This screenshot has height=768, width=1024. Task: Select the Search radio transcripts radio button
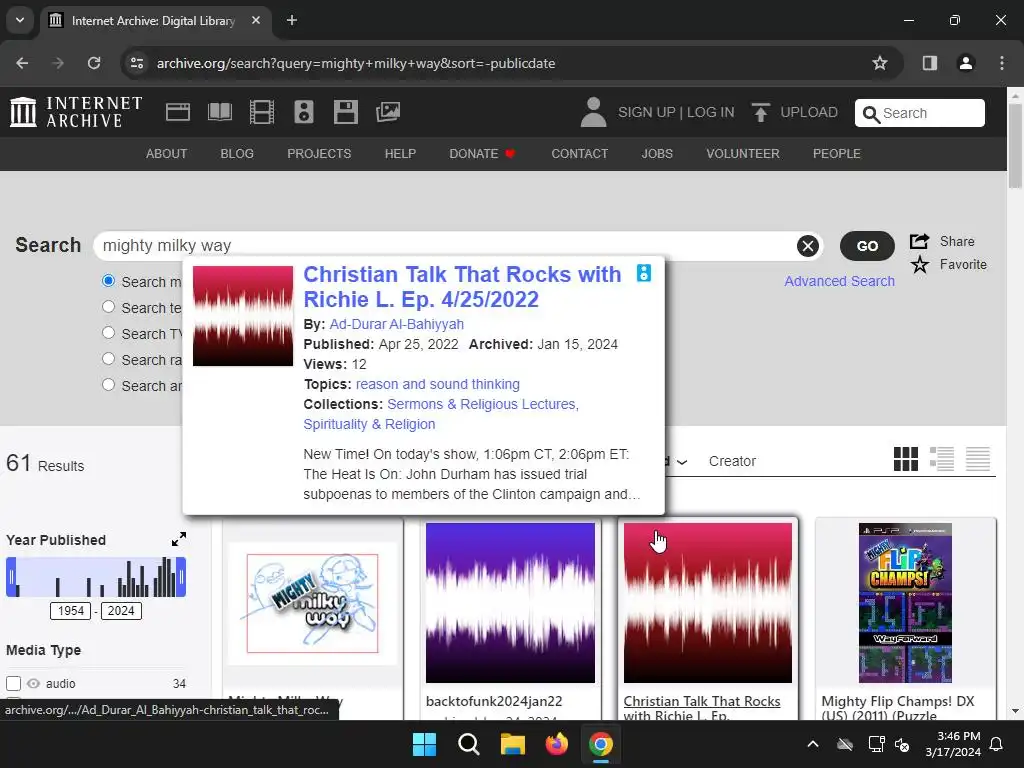click(108, 359)
